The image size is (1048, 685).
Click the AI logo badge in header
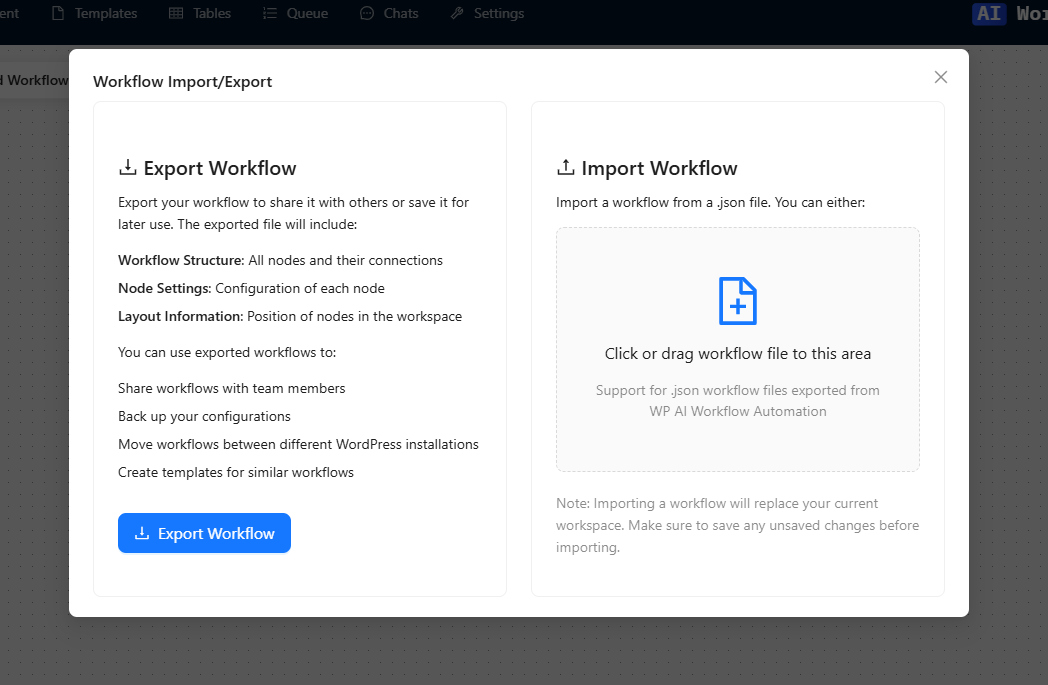(989, 13)
